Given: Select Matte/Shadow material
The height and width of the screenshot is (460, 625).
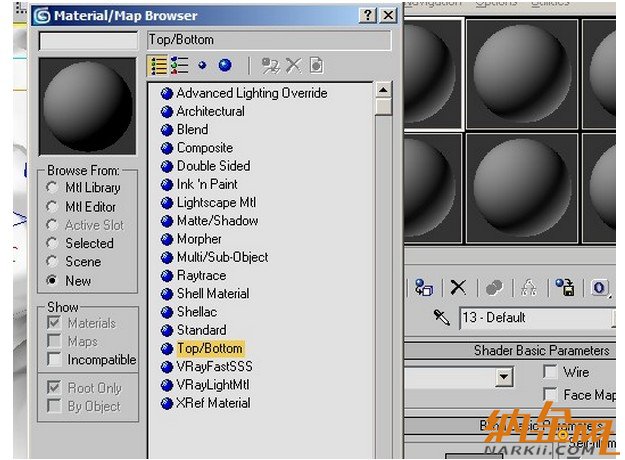Looking at the screenshot, I should coord(218,221).
